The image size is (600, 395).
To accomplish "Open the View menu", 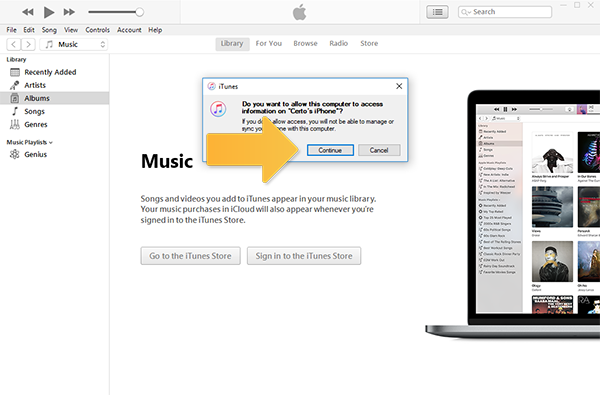I will 71,30.
